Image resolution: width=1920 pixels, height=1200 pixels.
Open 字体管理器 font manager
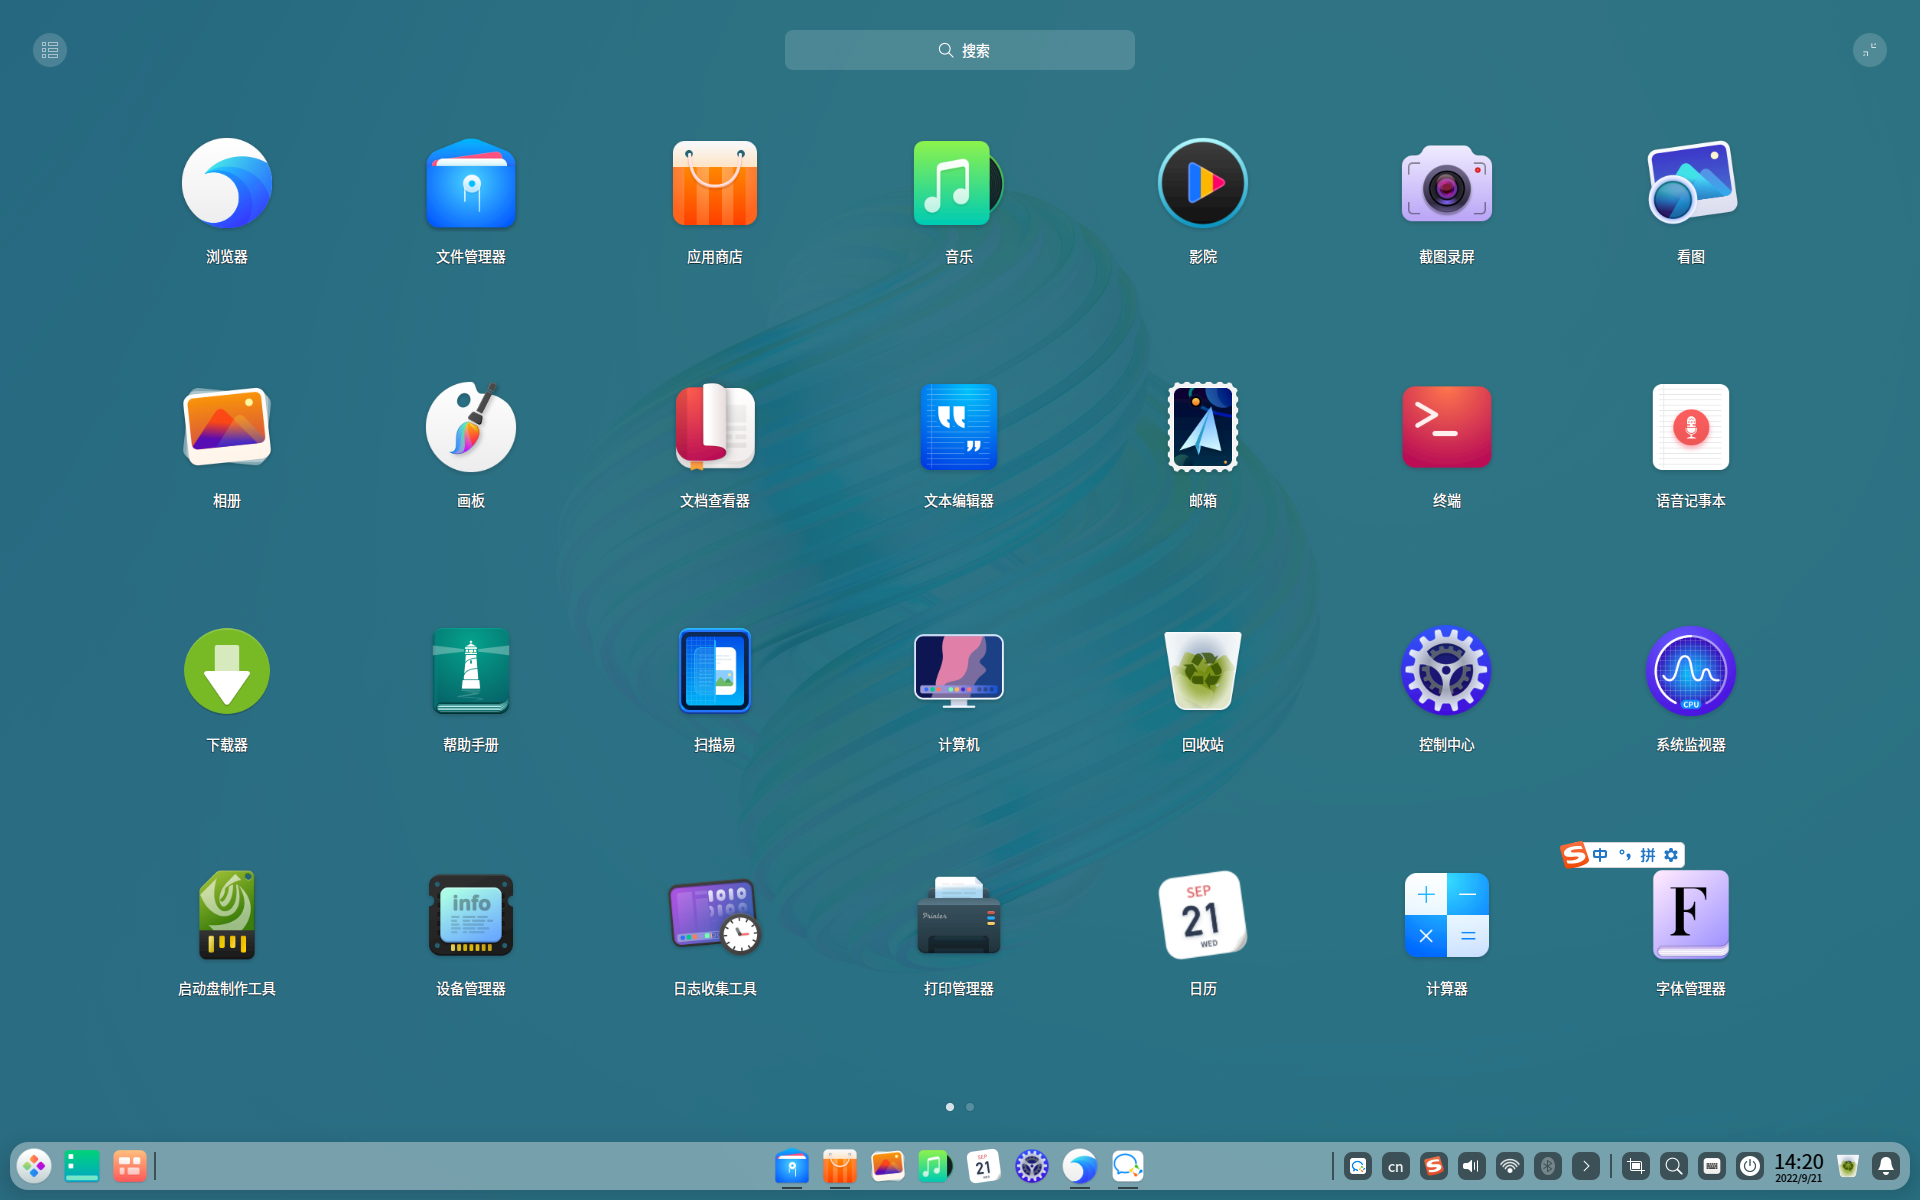[x=1691, y=915]
